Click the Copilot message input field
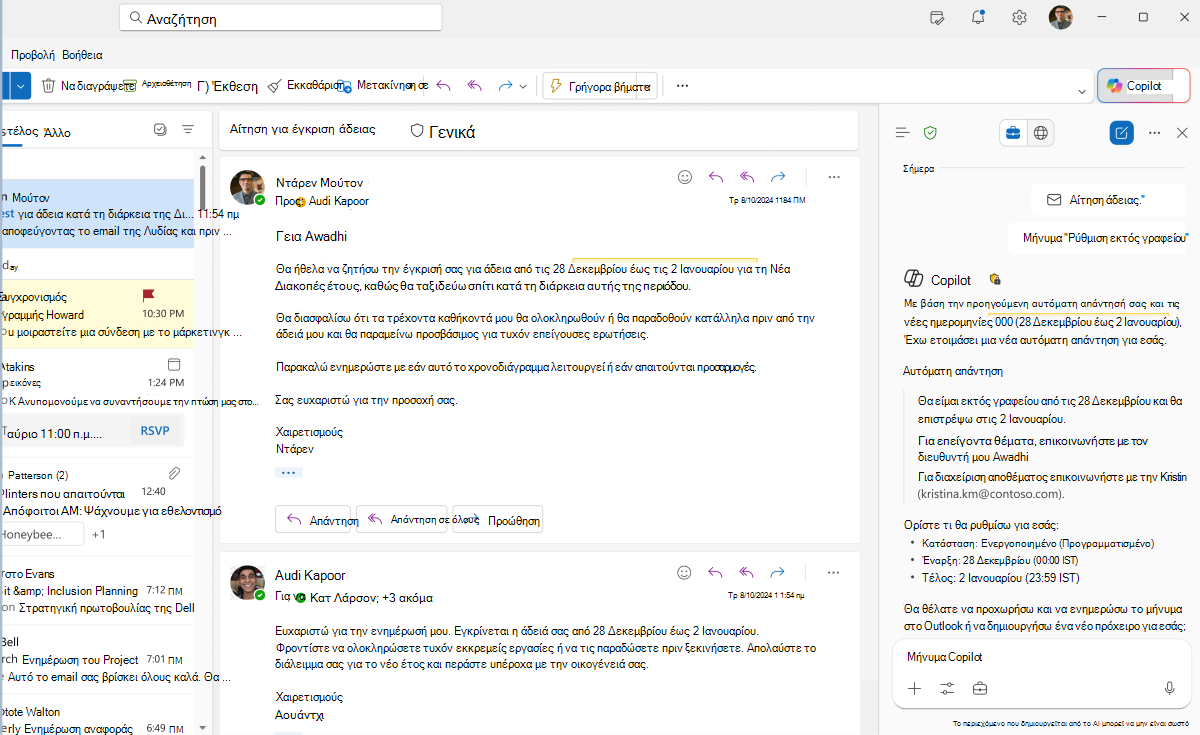 [x=1042, y=657]
